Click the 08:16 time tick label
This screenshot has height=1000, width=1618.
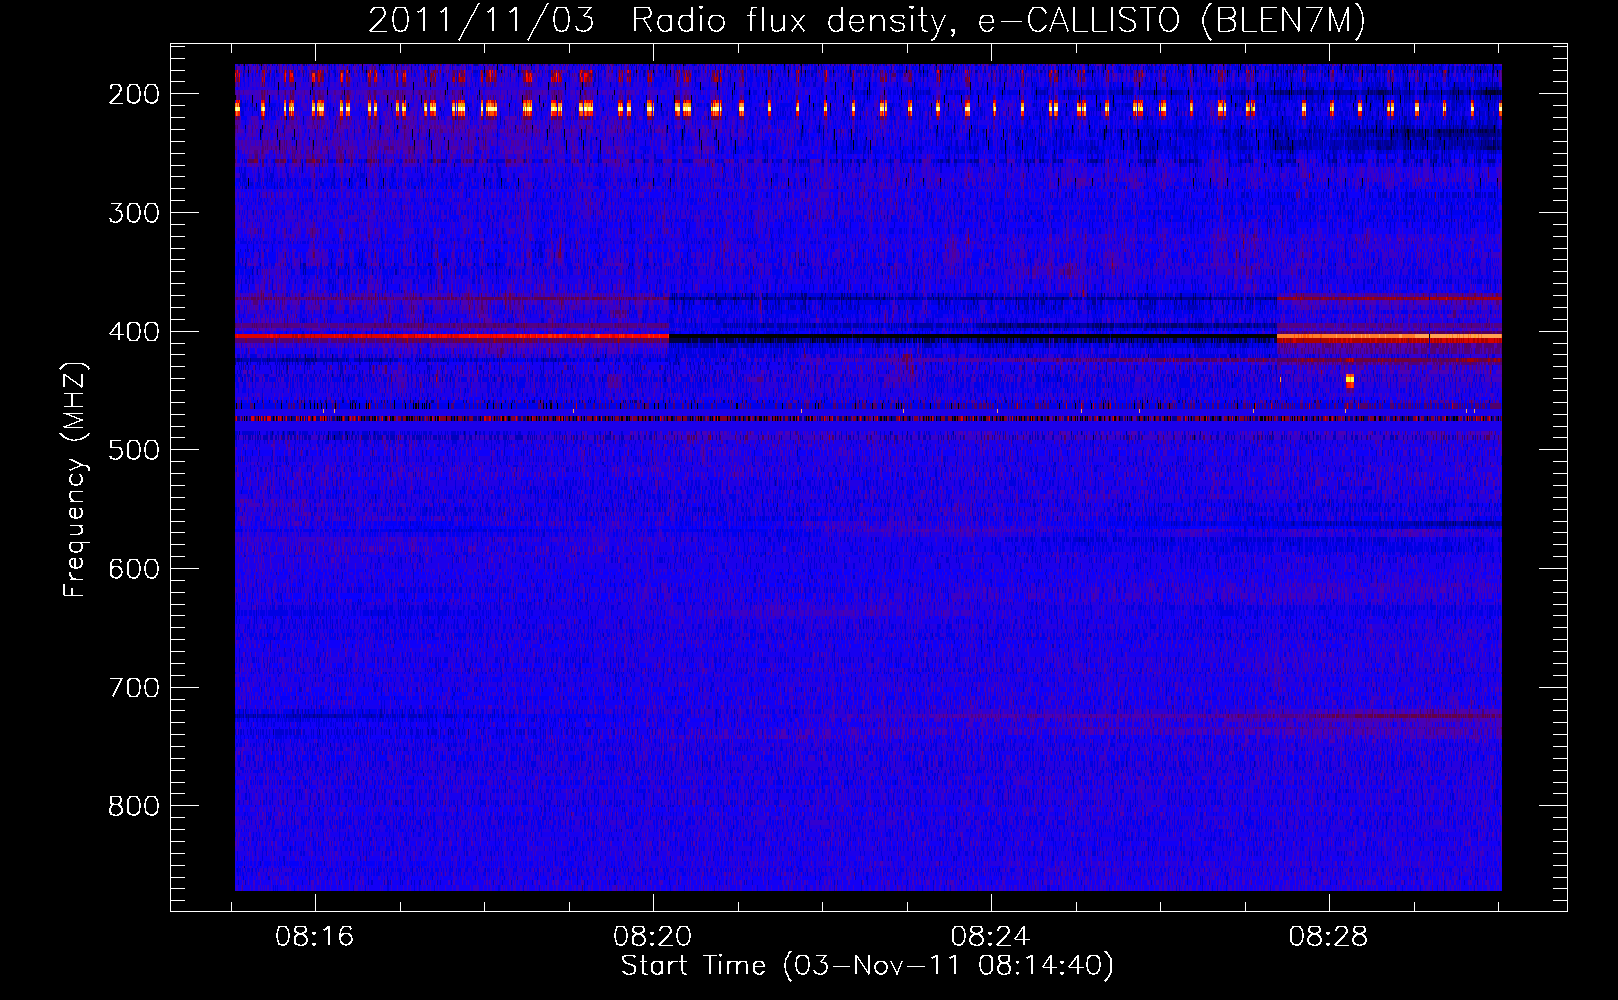point(315,937)
